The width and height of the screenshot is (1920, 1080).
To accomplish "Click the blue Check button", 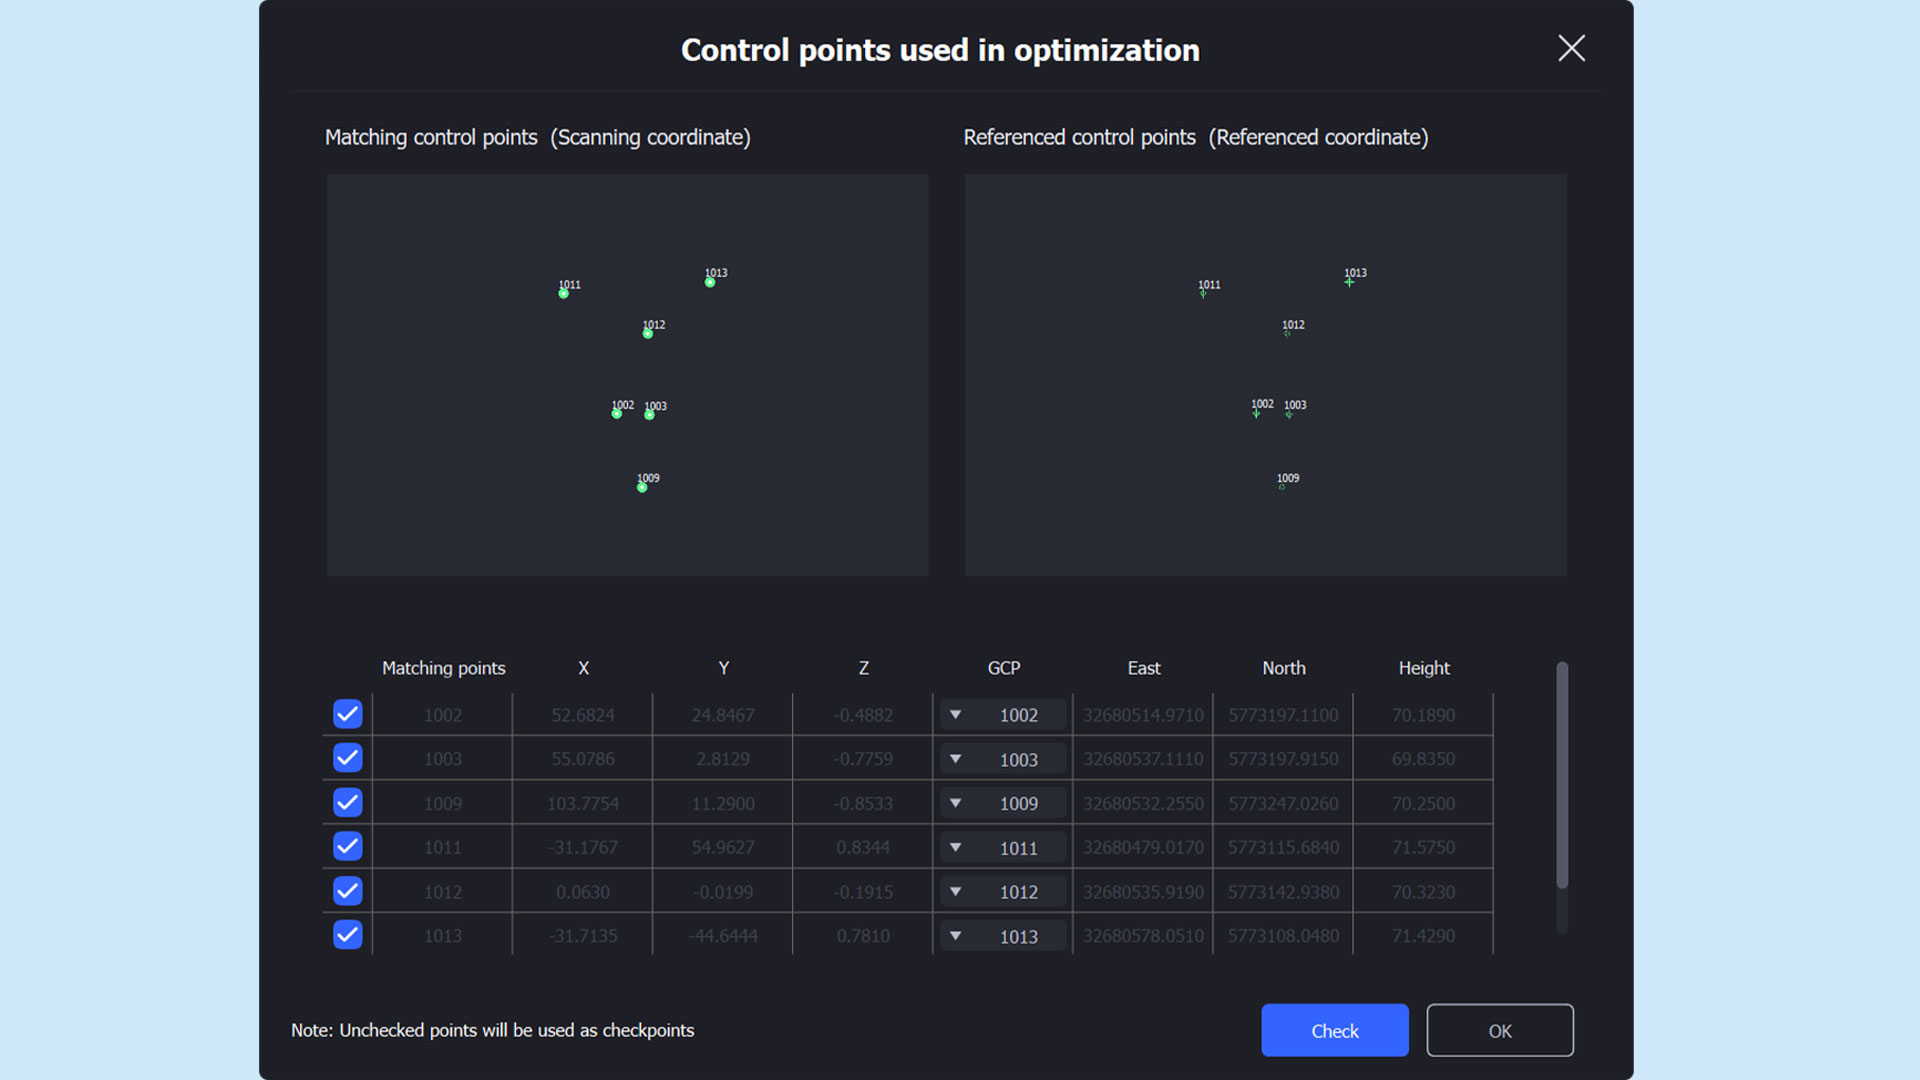I will [1334, 1030].
